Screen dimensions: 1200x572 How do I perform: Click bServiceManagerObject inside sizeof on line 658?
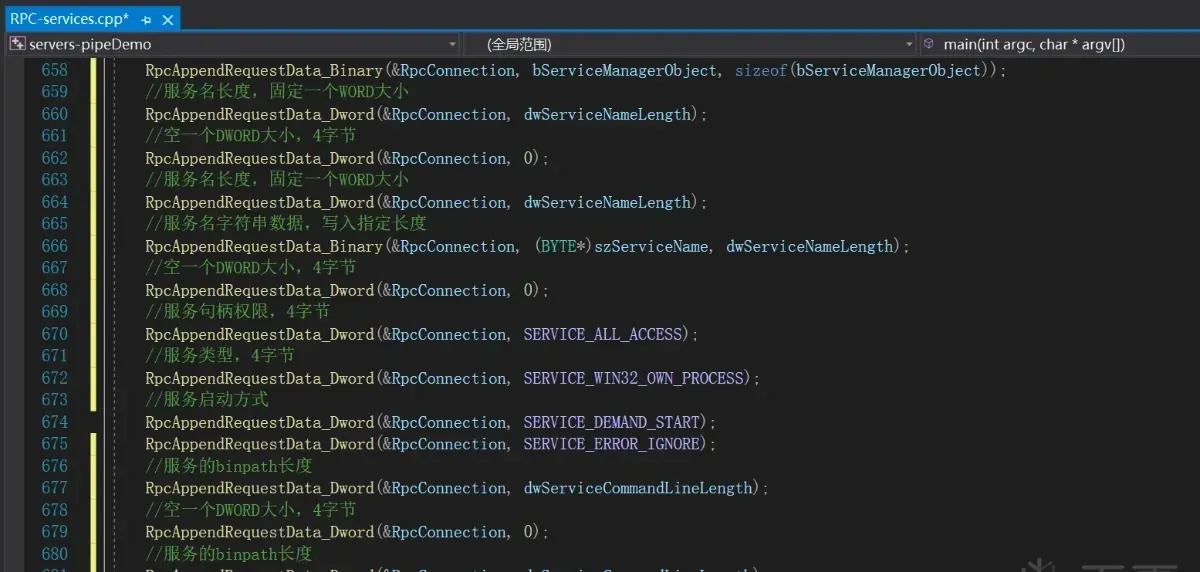887,70
